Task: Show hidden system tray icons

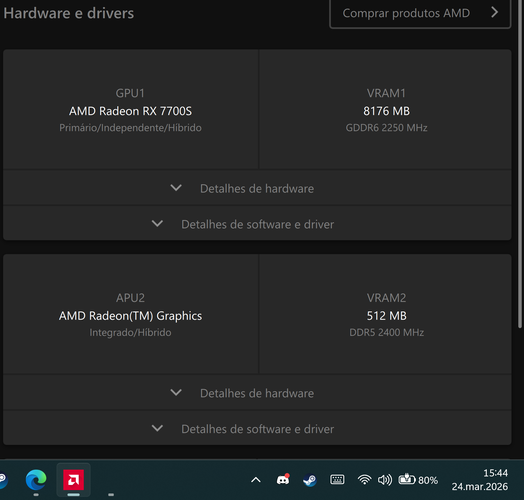Action: (x=256, y=480)
